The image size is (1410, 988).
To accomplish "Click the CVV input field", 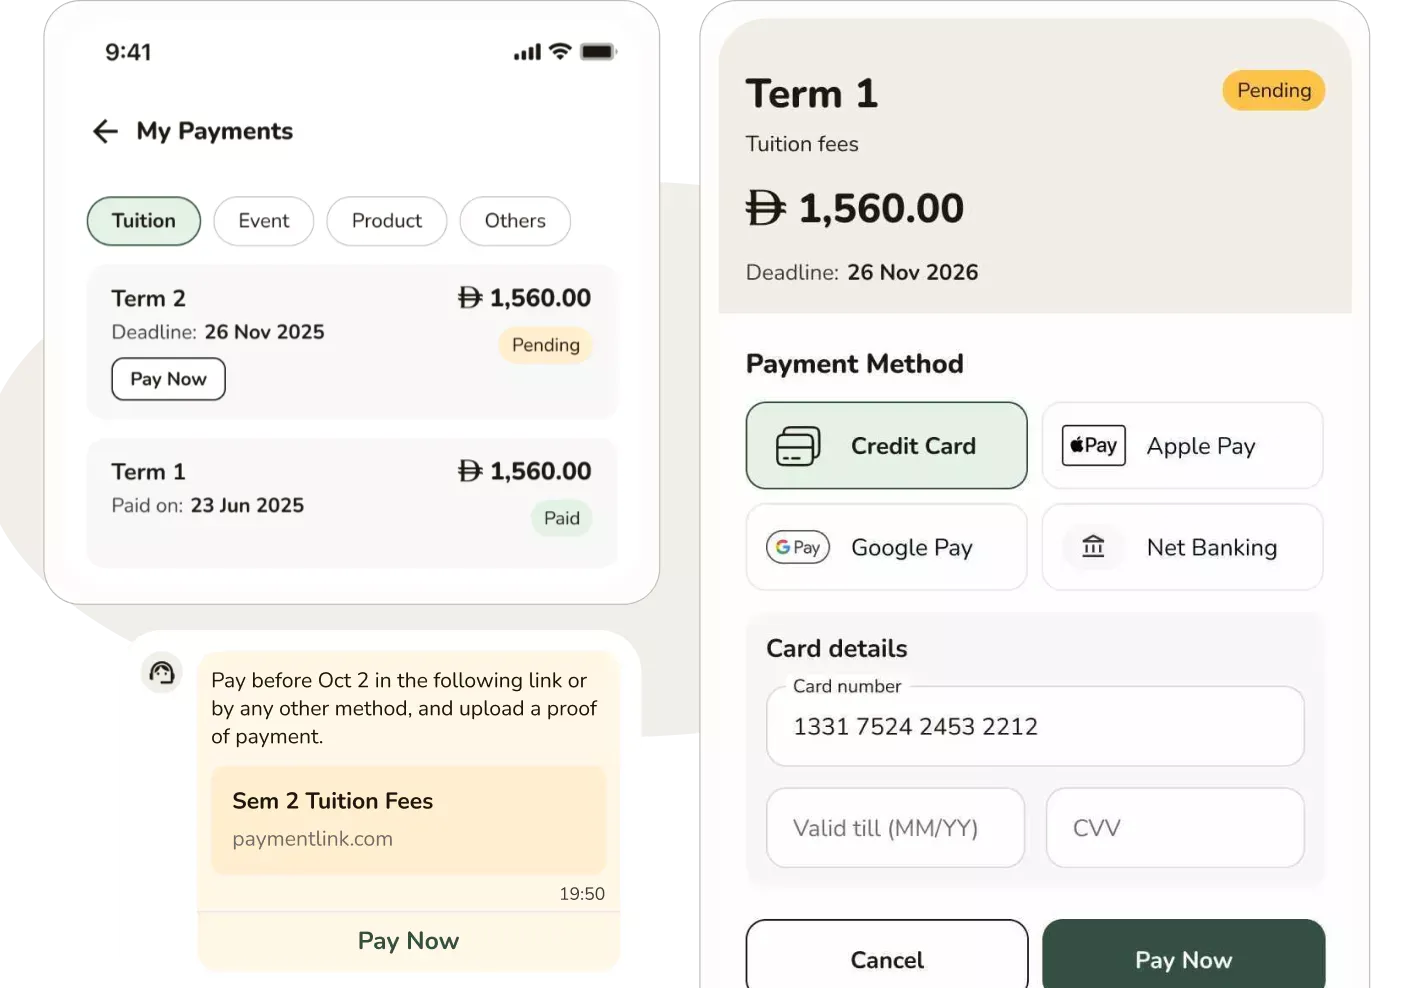I will pos(1174,827).
